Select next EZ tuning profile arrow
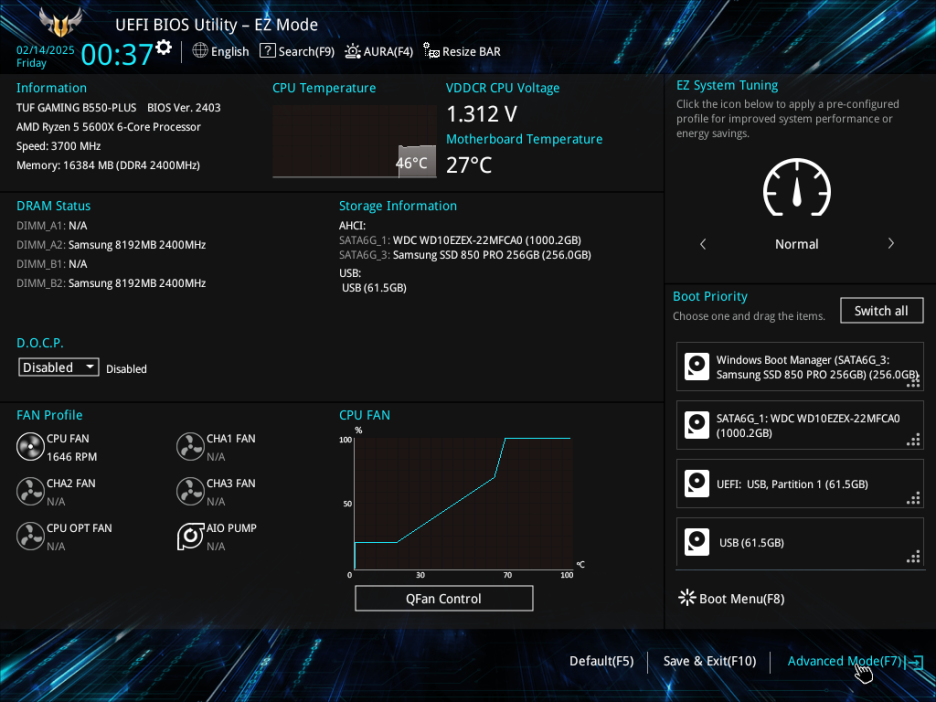936x702 pixels. point(891,244)
